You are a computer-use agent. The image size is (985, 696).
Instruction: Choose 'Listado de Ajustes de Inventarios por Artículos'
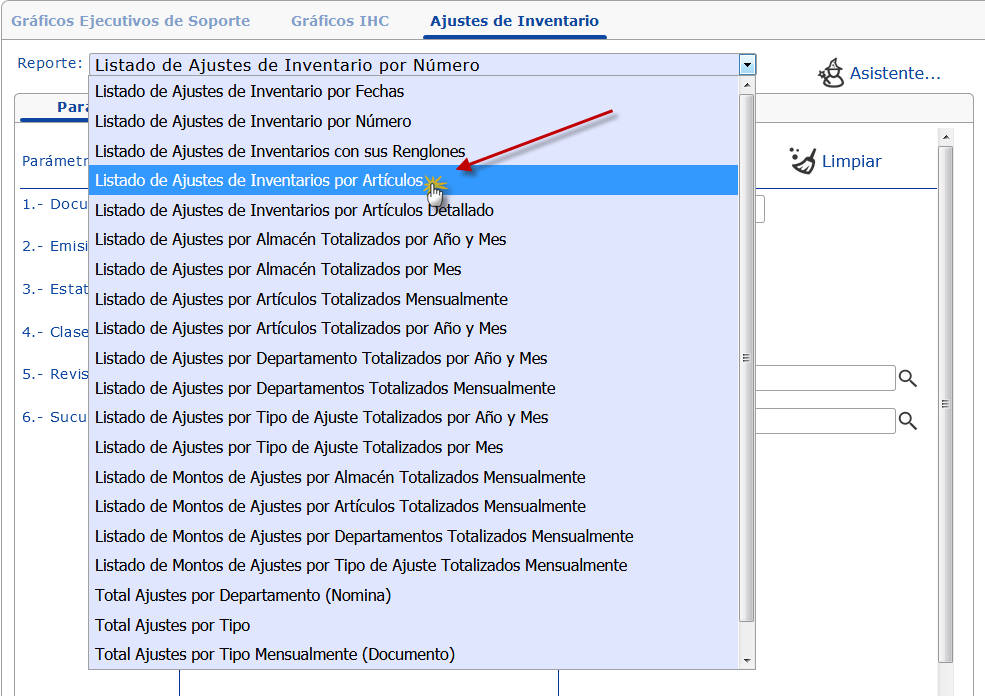click(x=259, y=181)
